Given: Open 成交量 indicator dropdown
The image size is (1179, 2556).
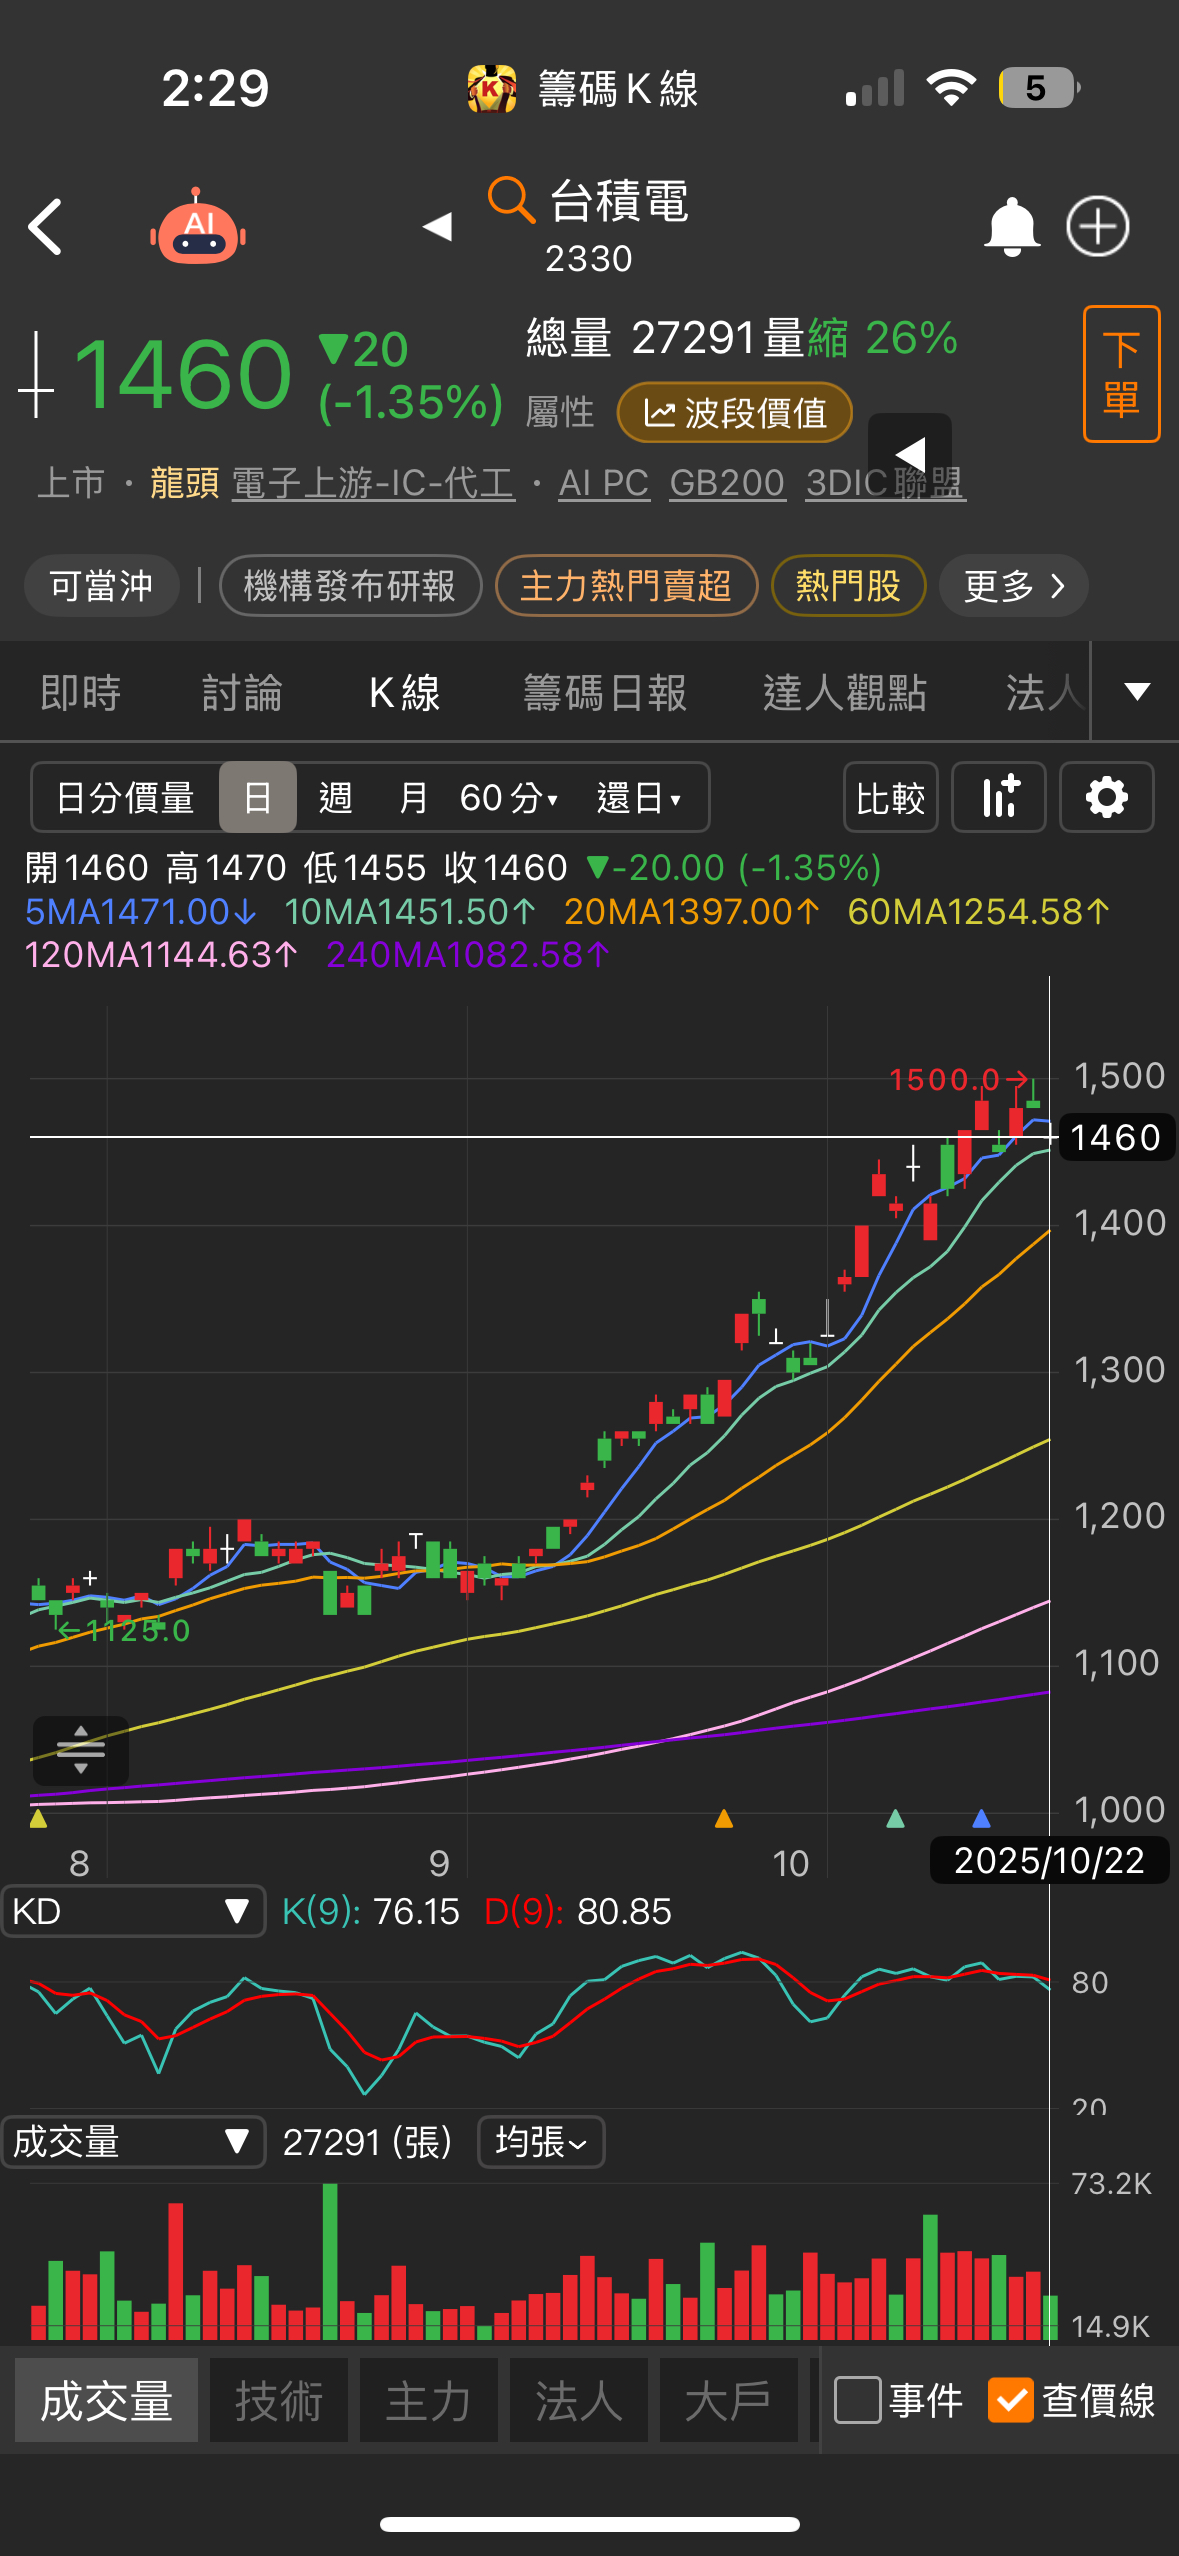Looking at the screenshot, I should click(133, 2142).
